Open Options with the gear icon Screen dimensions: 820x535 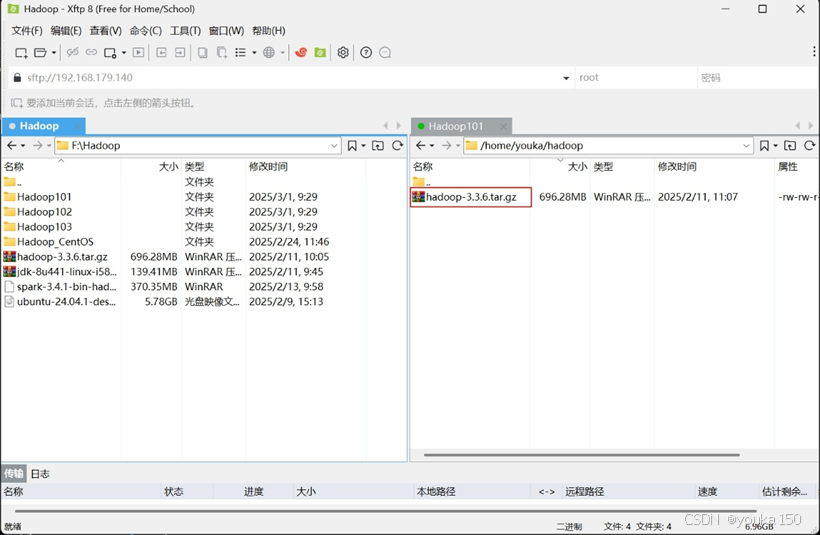tap(343, 52)
